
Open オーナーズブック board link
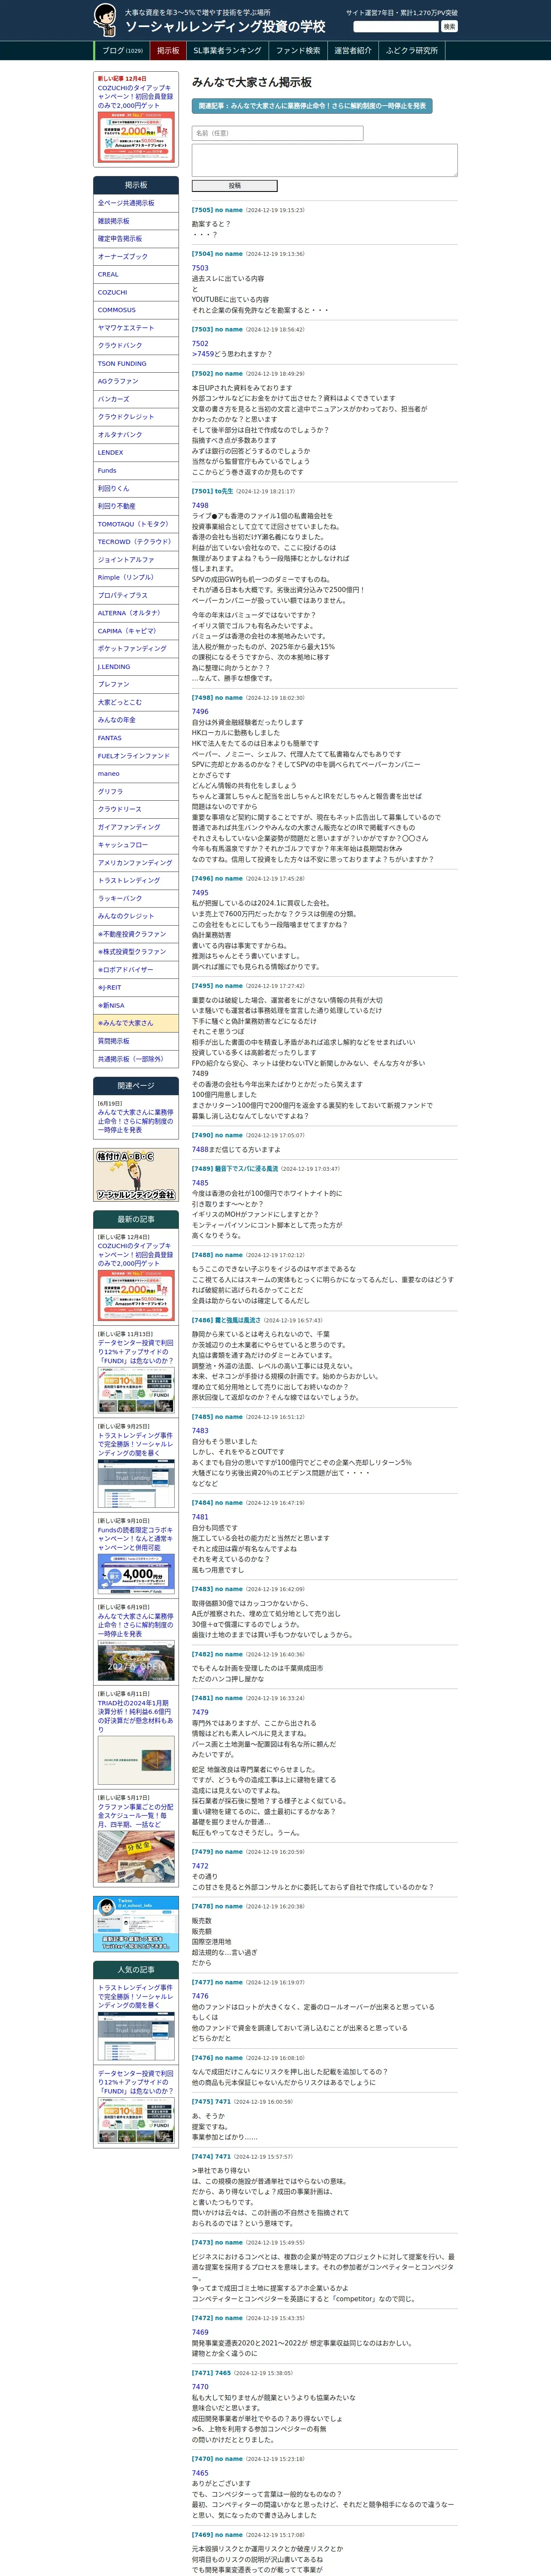tap(136, 257)
